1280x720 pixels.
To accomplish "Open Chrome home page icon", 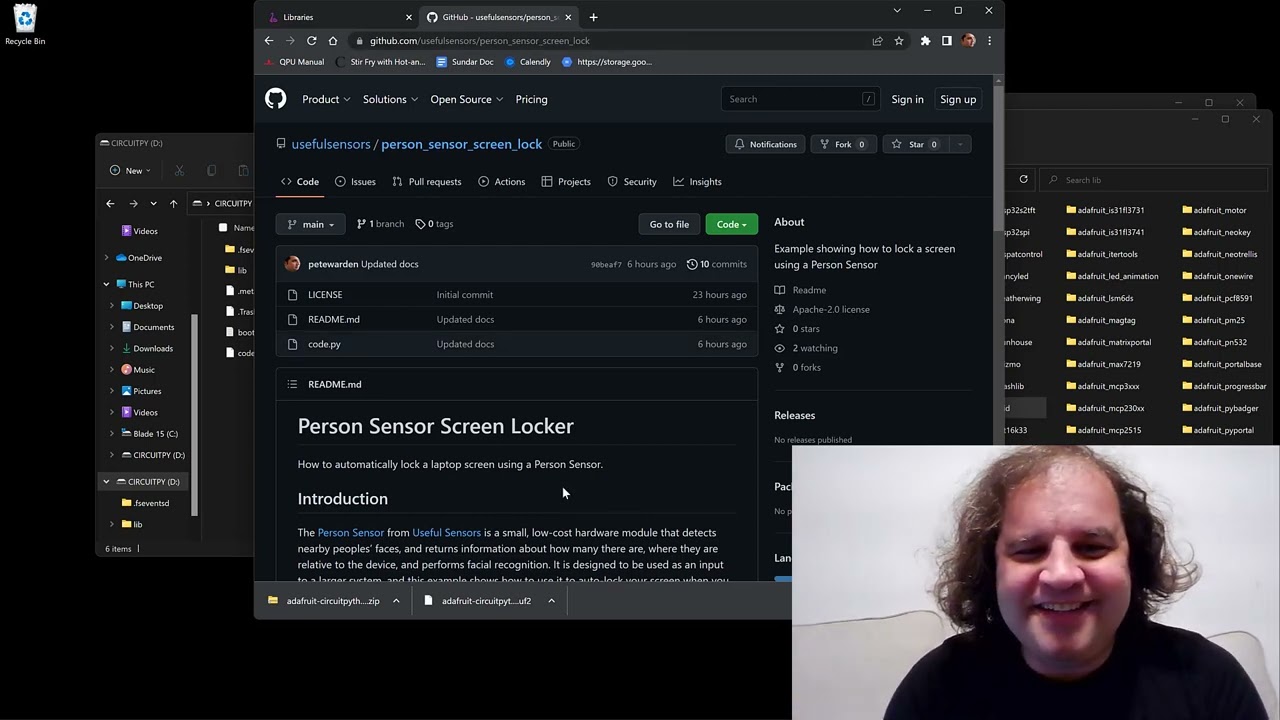I will [x=333, y=41].
